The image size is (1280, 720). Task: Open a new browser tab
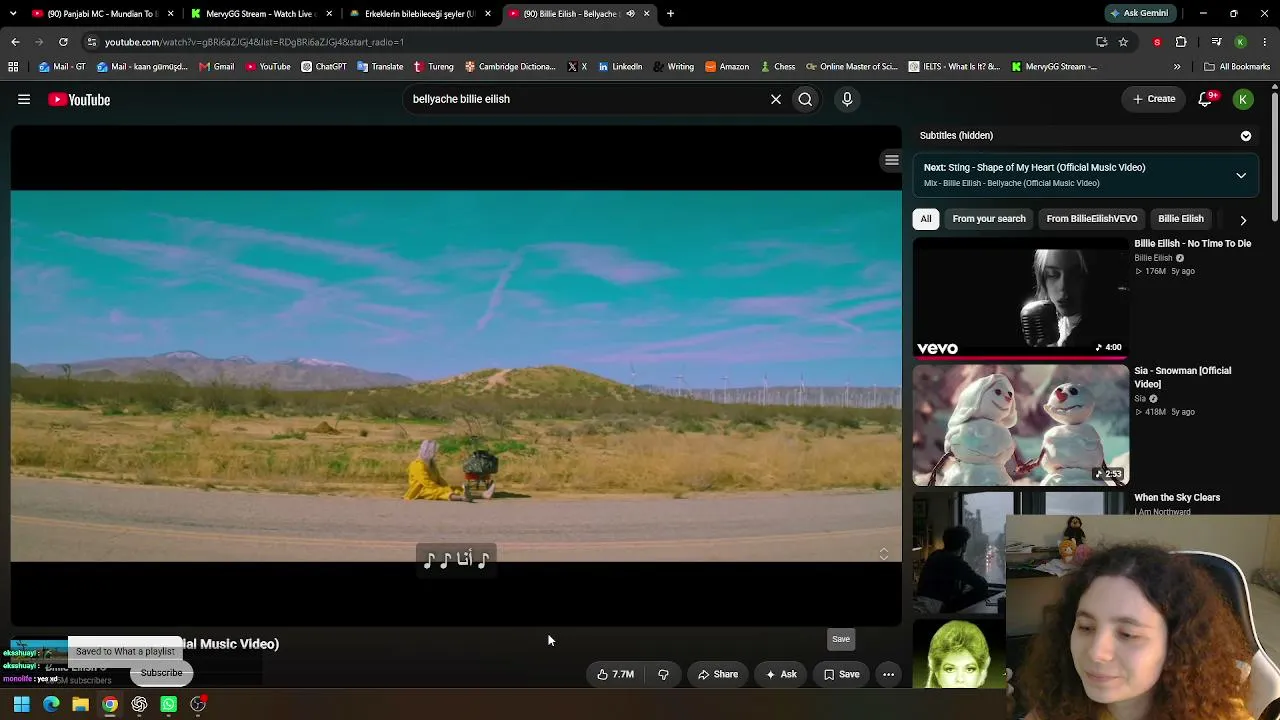[x=670, y=14]
